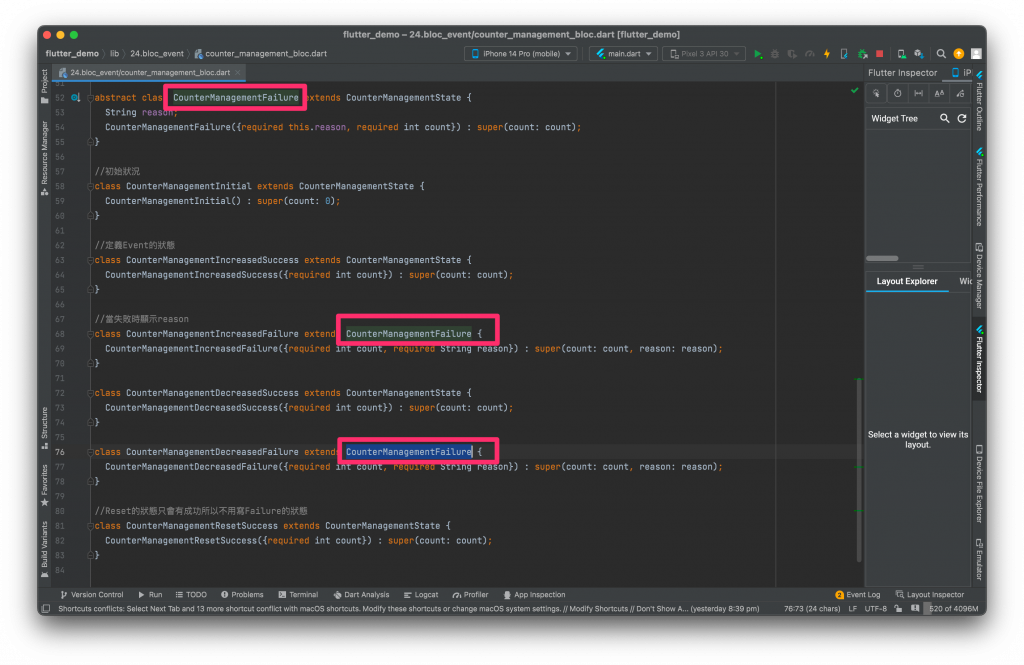Open Favorites tool window

click(x=44, y=485)
